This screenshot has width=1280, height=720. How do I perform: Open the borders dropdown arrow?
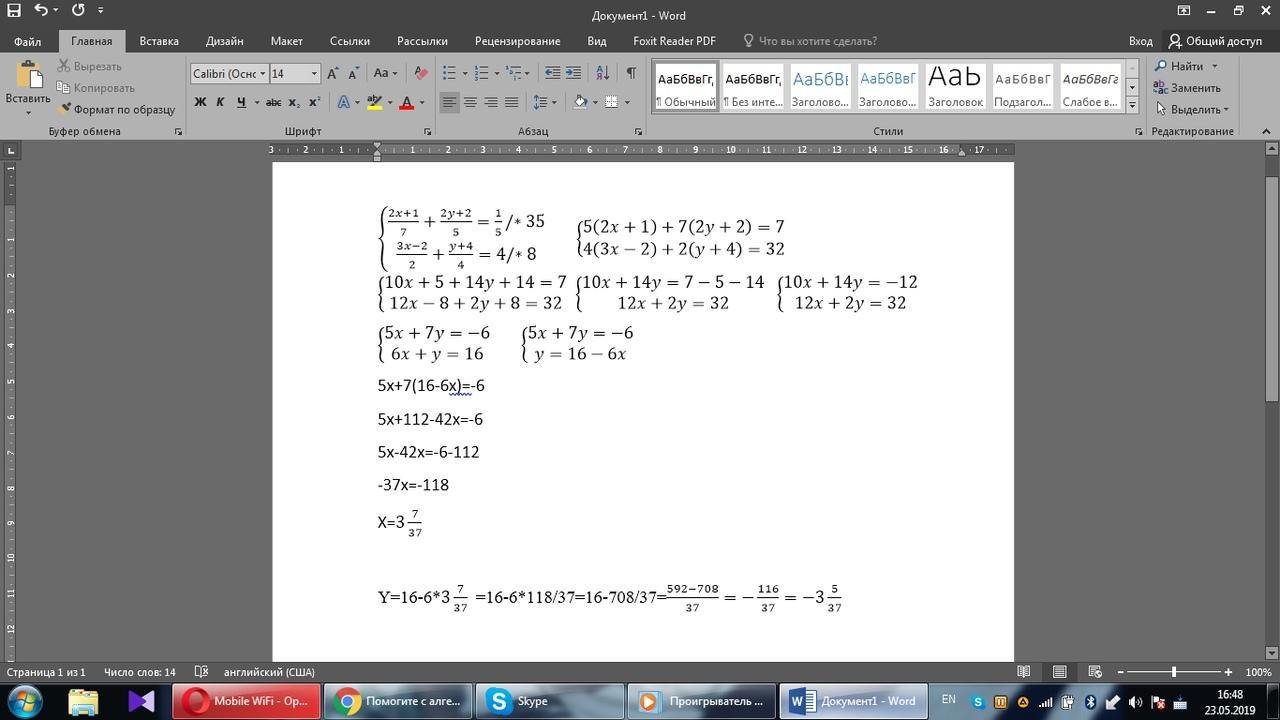click(626, 102)
